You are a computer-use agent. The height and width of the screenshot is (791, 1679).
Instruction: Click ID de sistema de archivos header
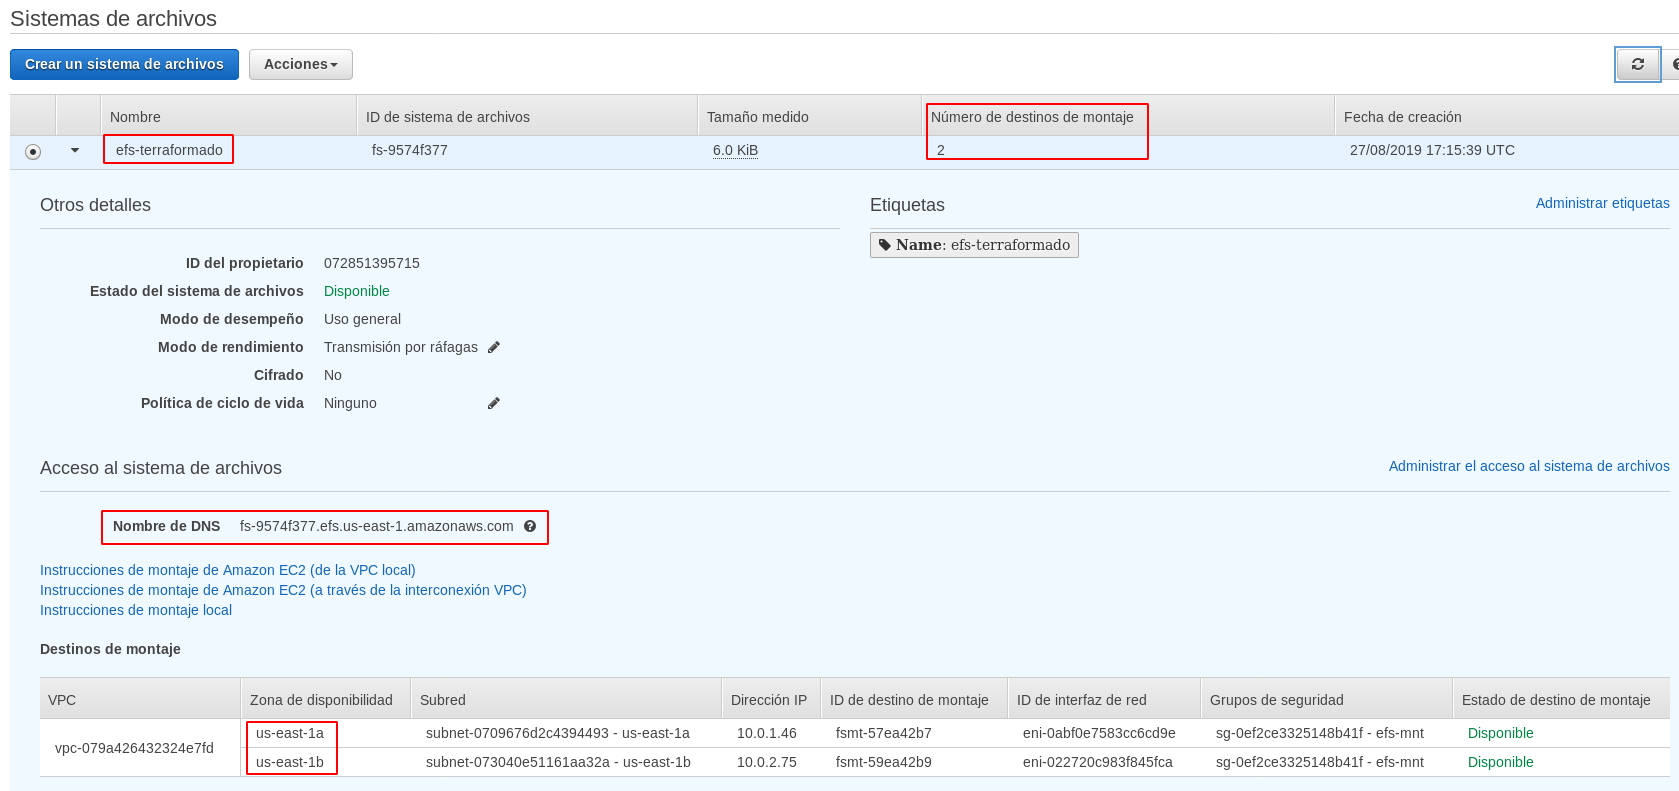(x=447, y=117)
